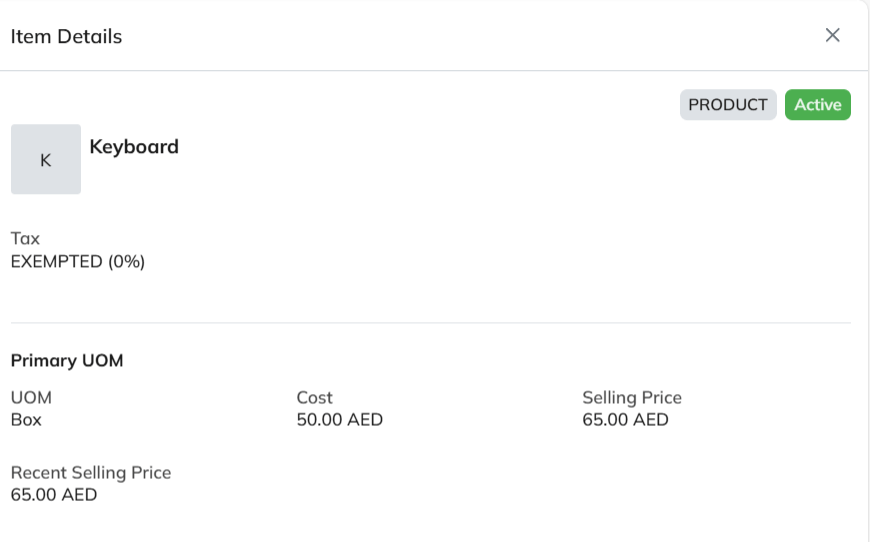This screenshot has height=542, width=870.
Task: Click the Cost field label
Action: tap(314, 398)
